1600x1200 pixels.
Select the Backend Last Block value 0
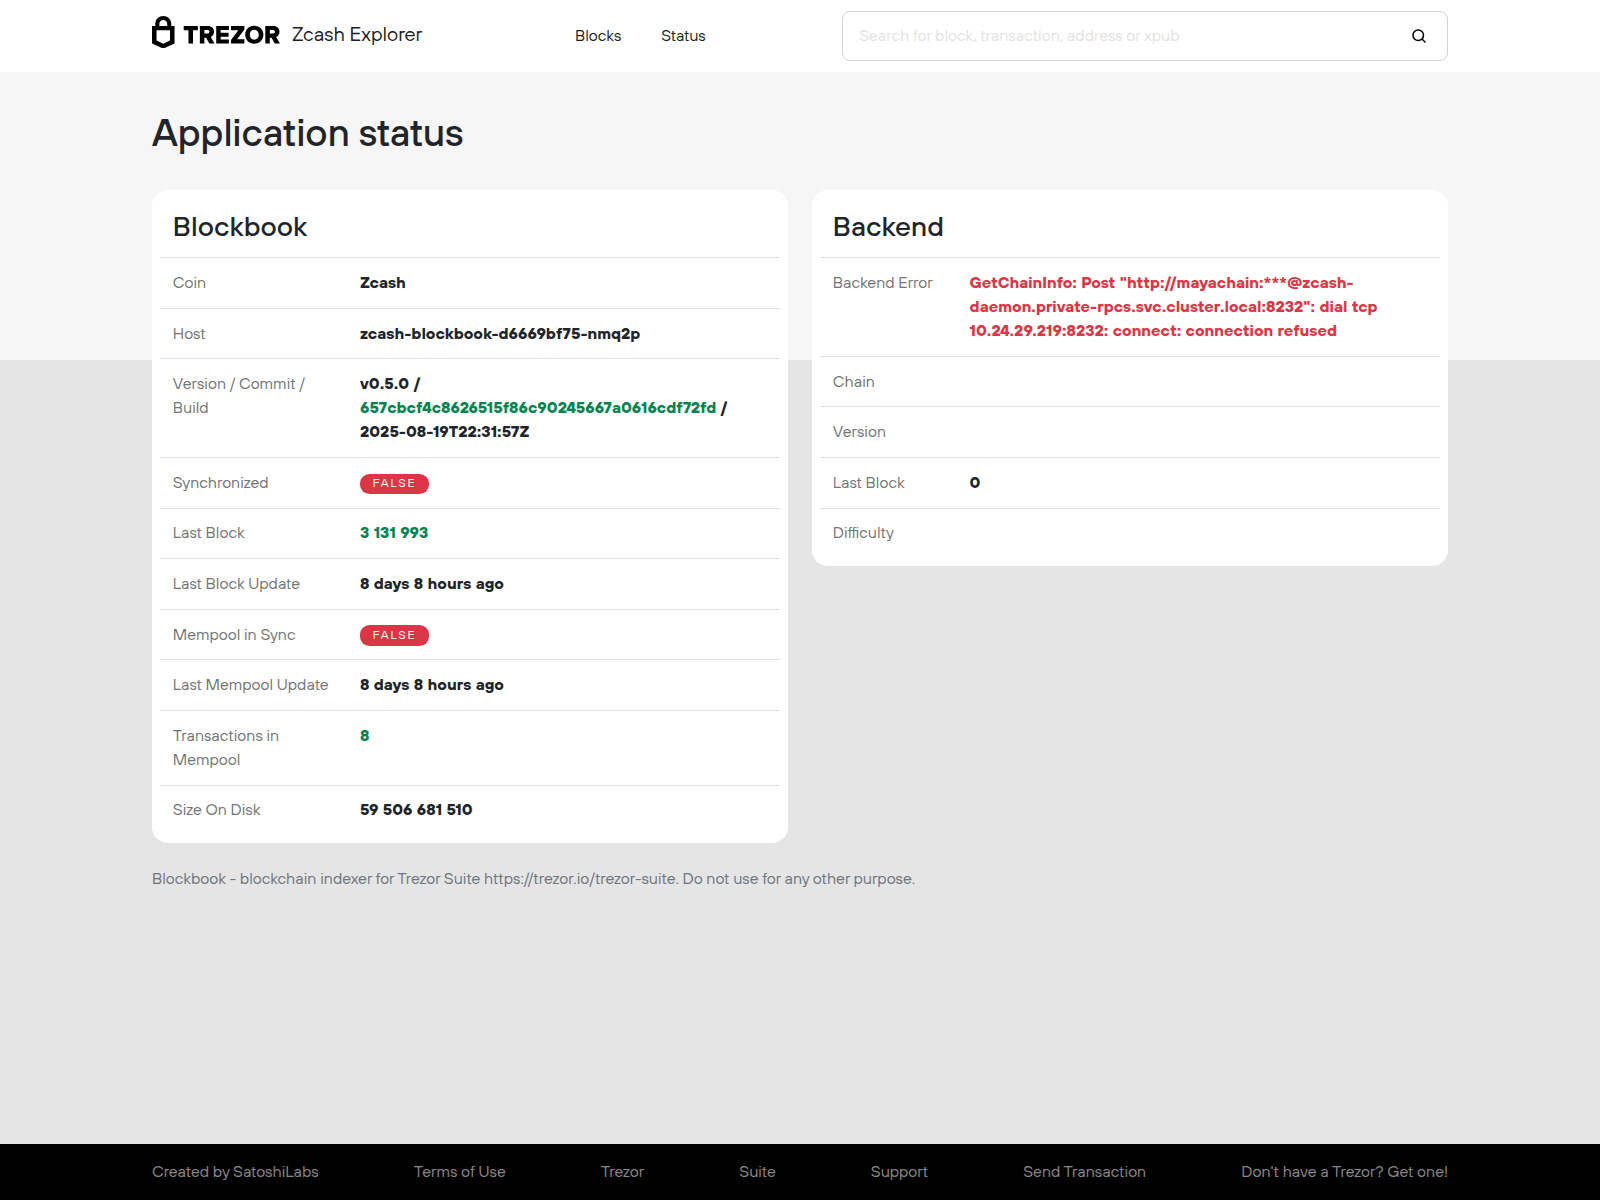pyautogui.click(x=975, y=483)
